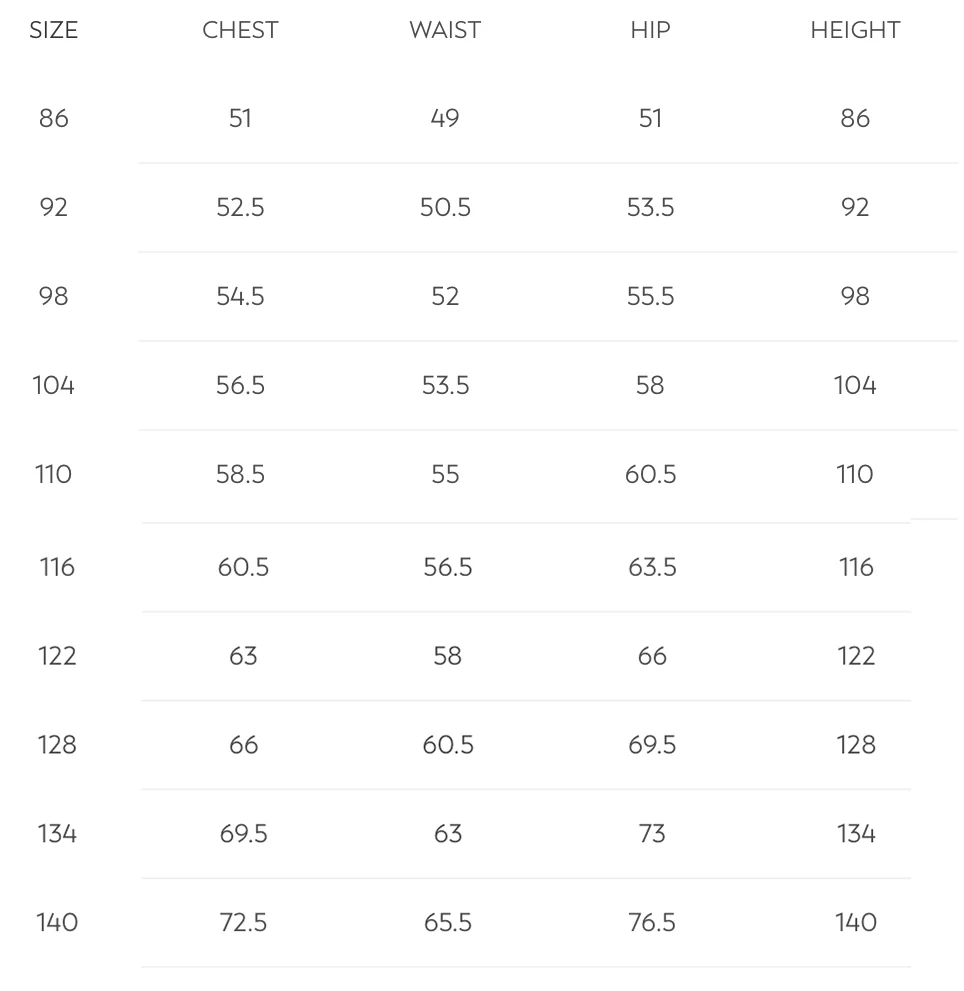The width and height of the screenshot is (964, 991).
Task: Click the CHEST column header
Action: [240, 30]
